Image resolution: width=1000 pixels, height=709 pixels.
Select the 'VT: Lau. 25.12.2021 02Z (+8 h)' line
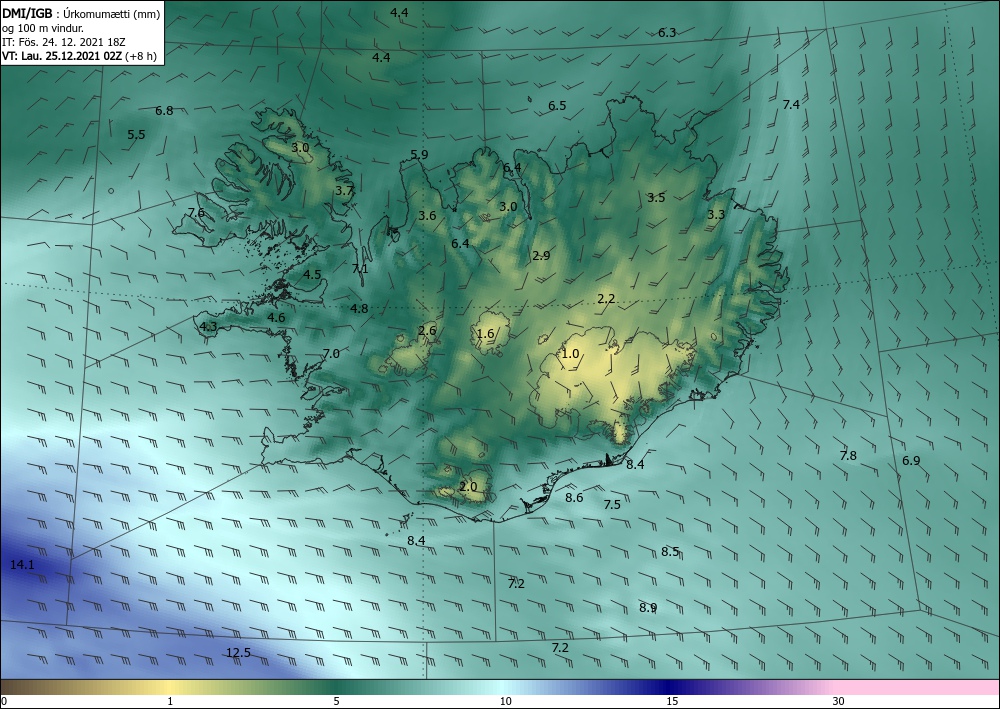point(79,56)
